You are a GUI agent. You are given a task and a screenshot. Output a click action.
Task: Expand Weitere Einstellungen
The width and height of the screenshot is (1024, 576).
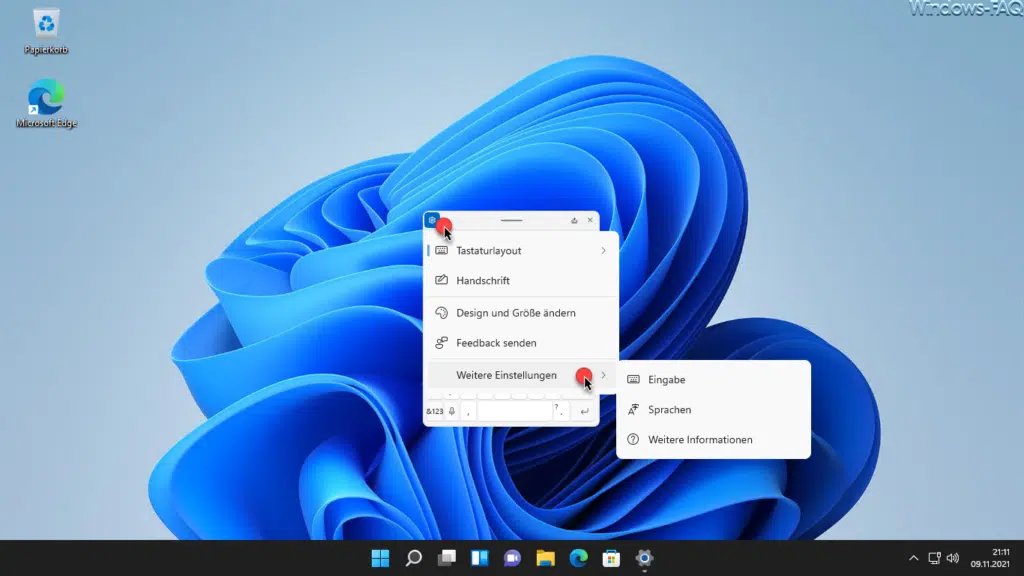[507, 374]
